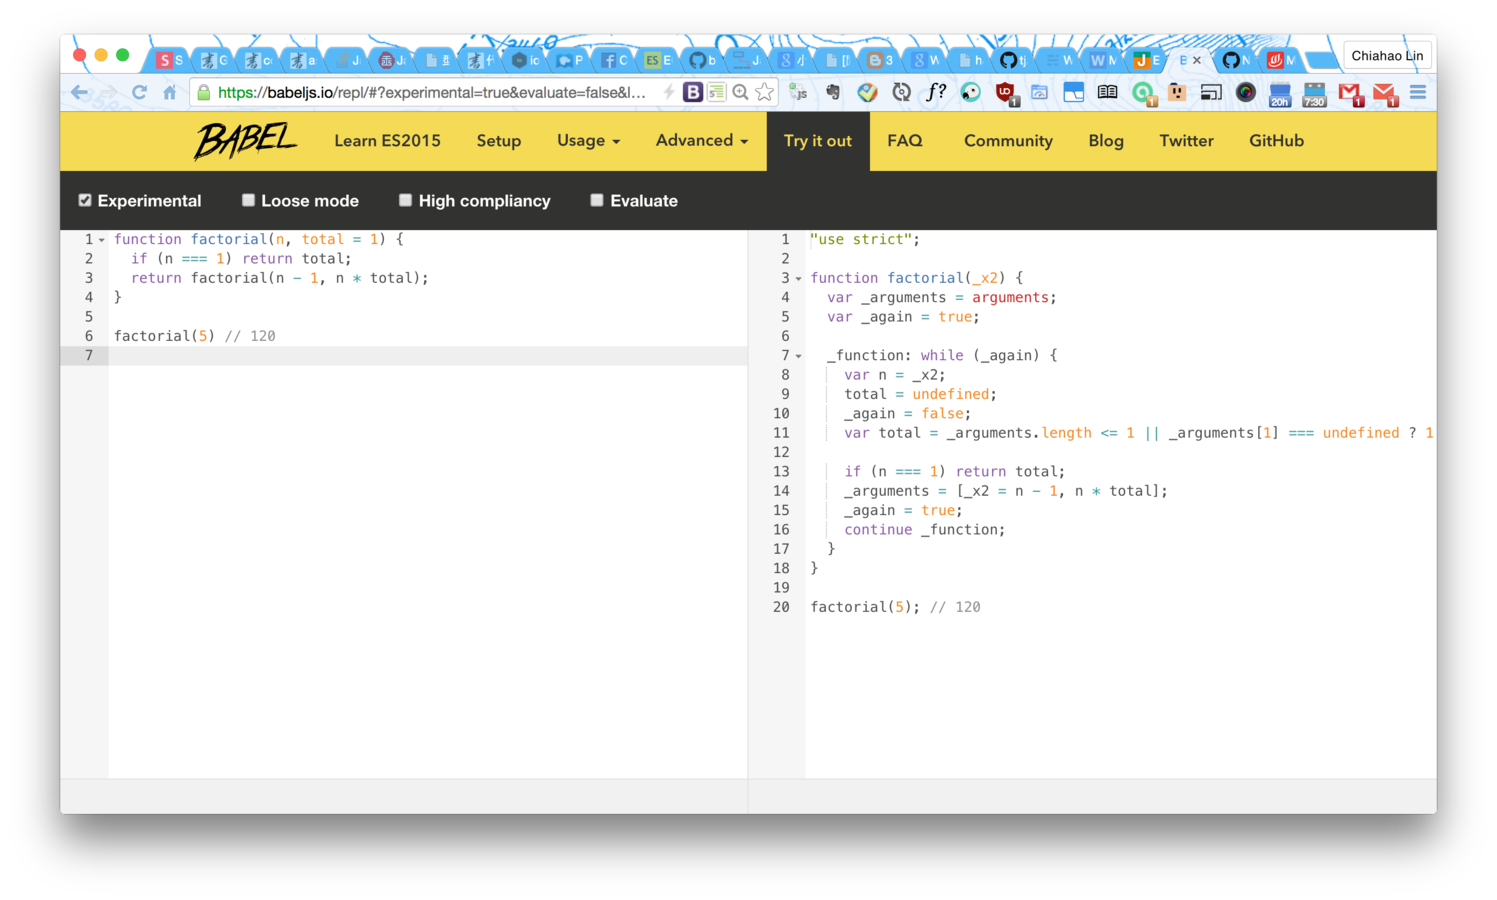The height and width of the screenshot is (900, 1497).
Task: Open the Community nav item
Action: pos(1008,141)
